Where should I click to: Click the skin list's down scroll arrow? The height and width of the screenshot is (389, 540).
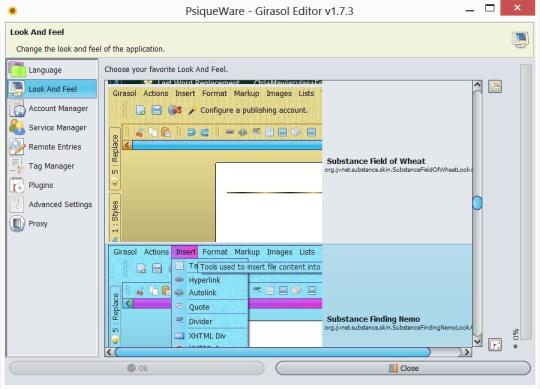[477, 342]
